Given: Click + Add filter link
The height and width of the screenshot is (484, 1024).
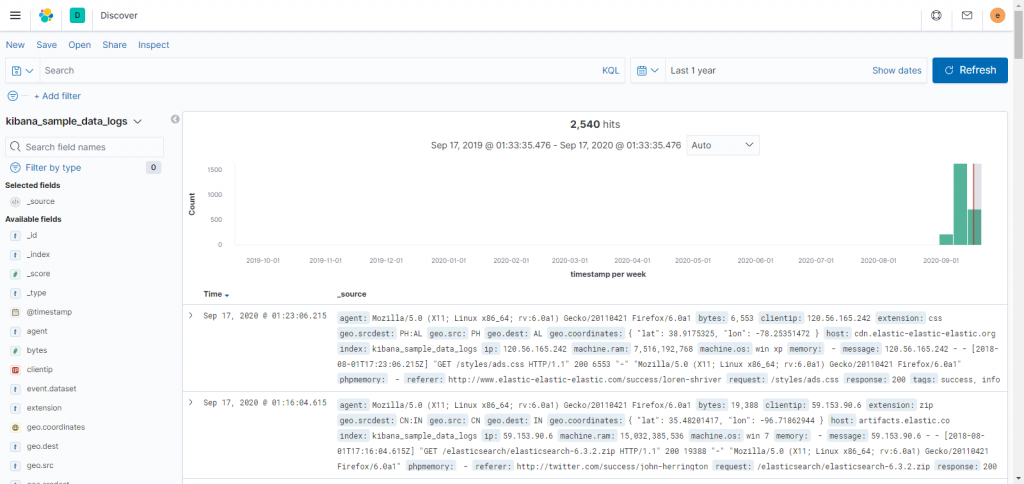Looking at the screenshot, I should [x=57, y=96].
